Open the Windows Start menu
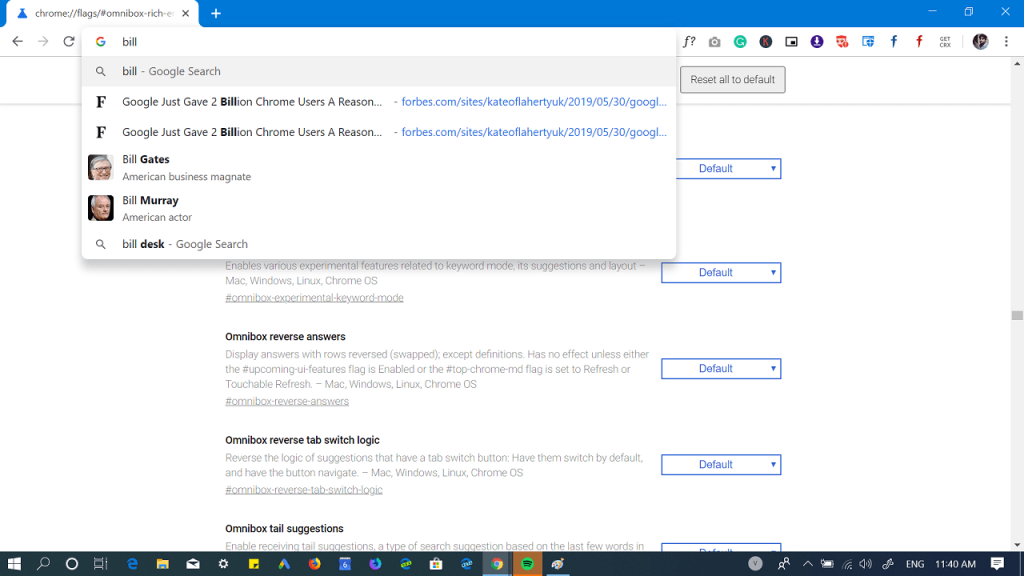1024x576 pixels. click(14, 564)
